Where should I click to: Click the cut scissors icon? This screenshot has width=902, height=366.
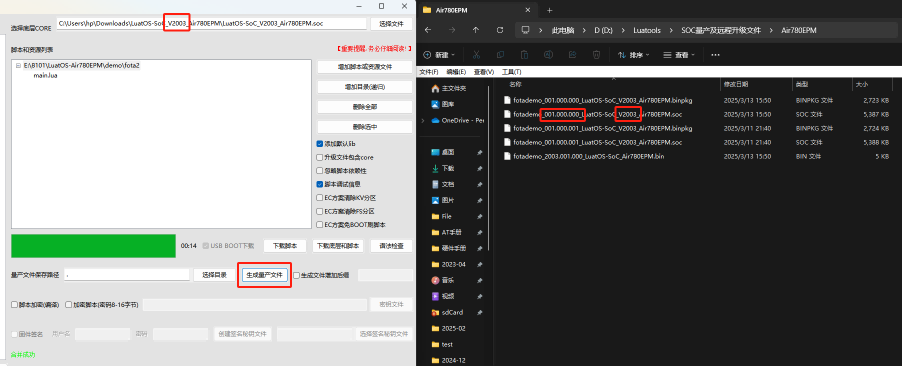[476, 55]
